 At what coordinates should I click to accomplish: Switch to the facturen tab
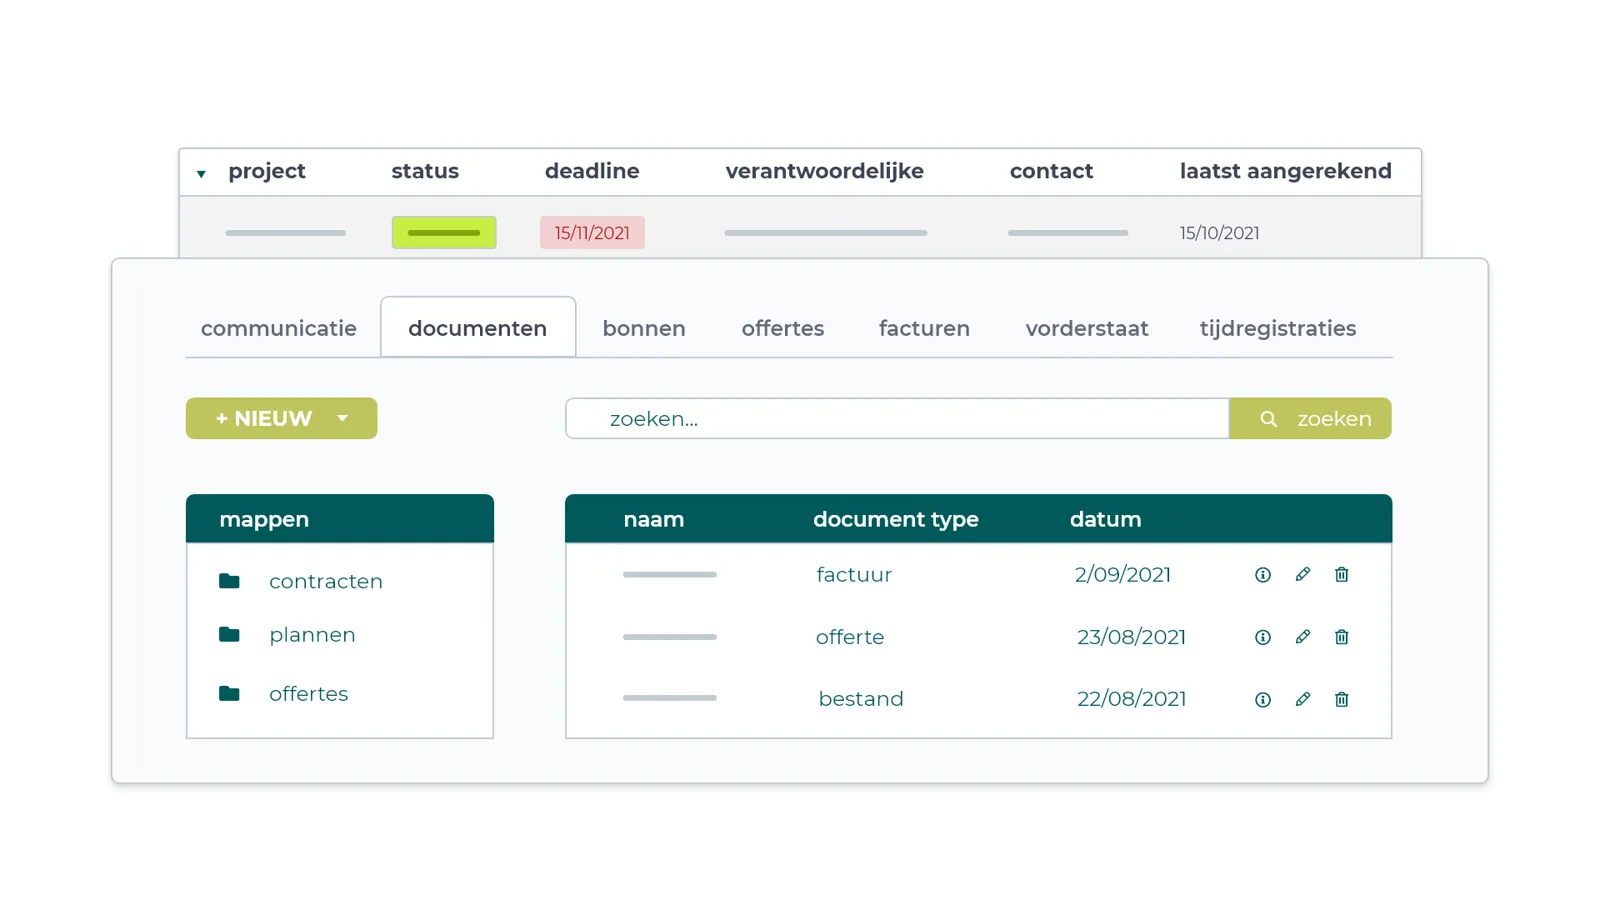click(924, 328)
